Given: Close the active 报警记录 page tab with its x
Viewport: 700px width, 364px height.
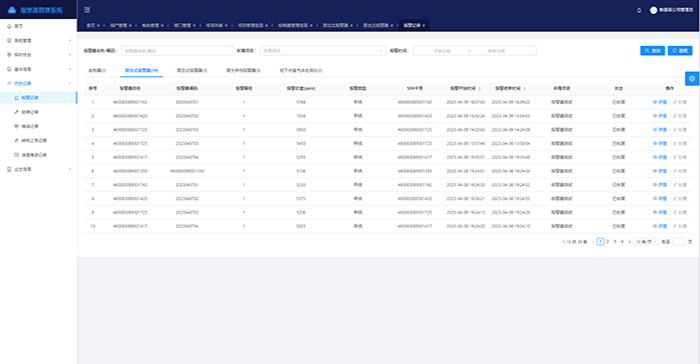Looking at the screenshot, I should coord(424,25).
